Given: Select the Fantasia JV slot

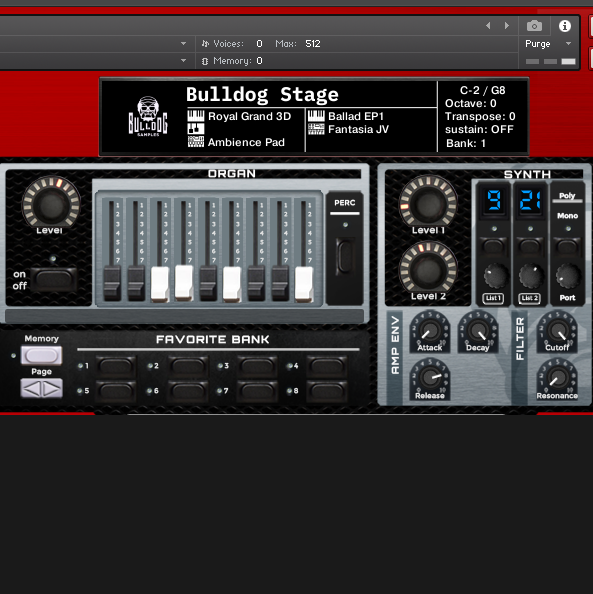Looking at the screenshot, I should coord(349,129).
